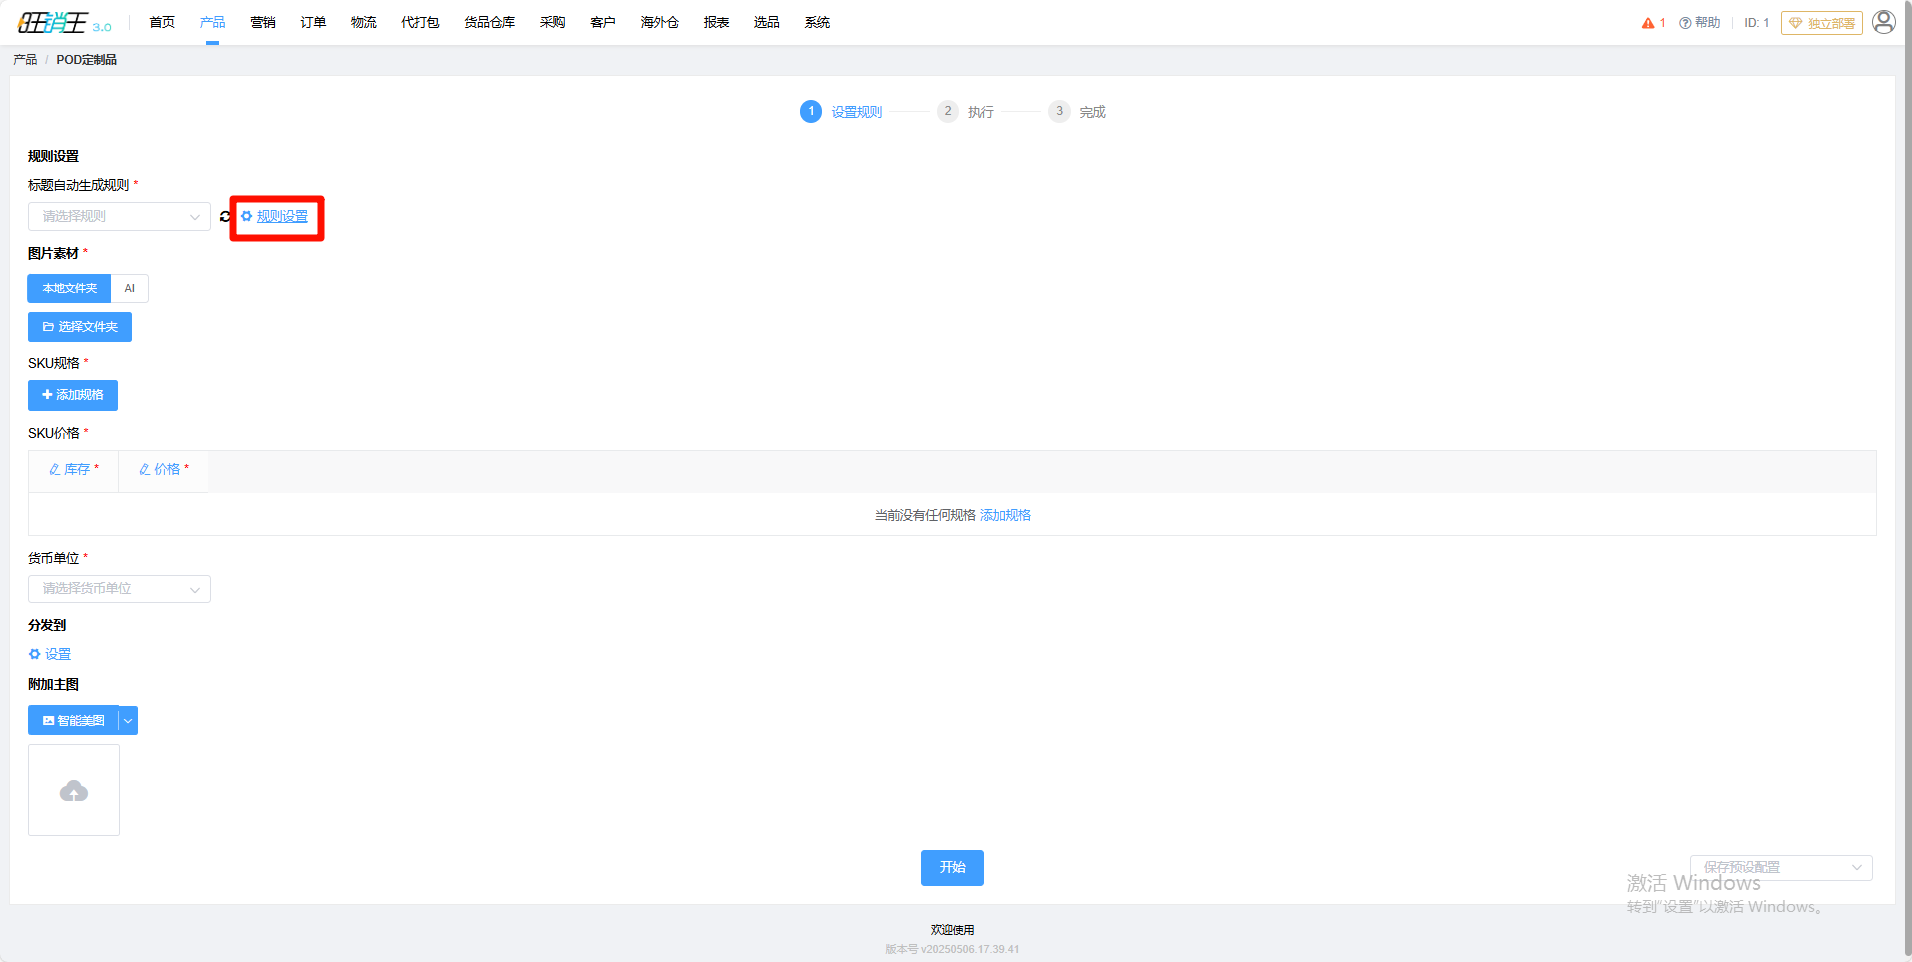Click step 3 完成 circle
Image resolution: width=1912 pixels, height=962 pixels.
1059,111
